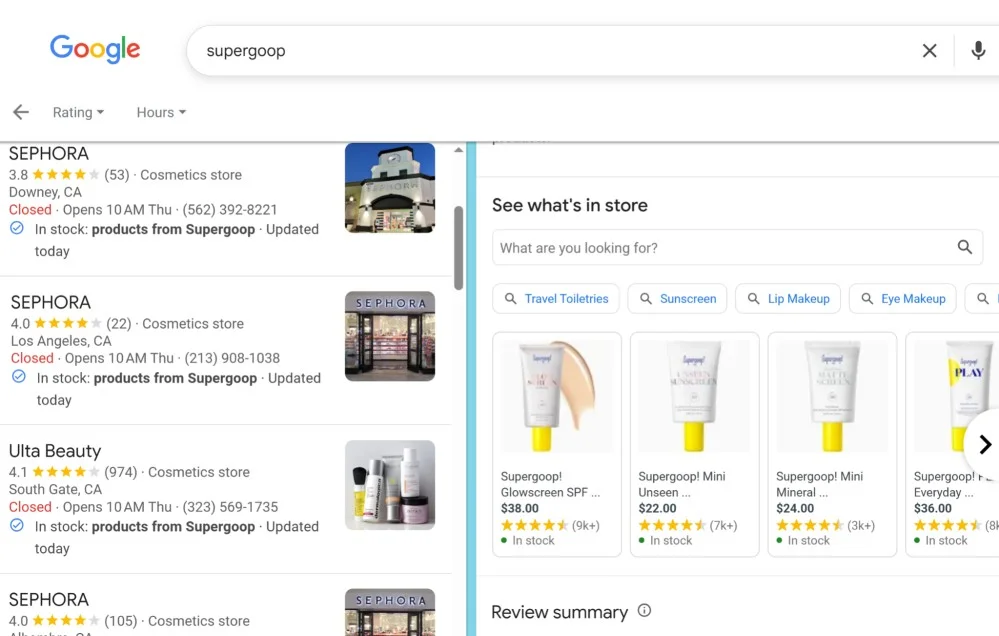Click the phone number (323) 569-1735

[230, 507]
